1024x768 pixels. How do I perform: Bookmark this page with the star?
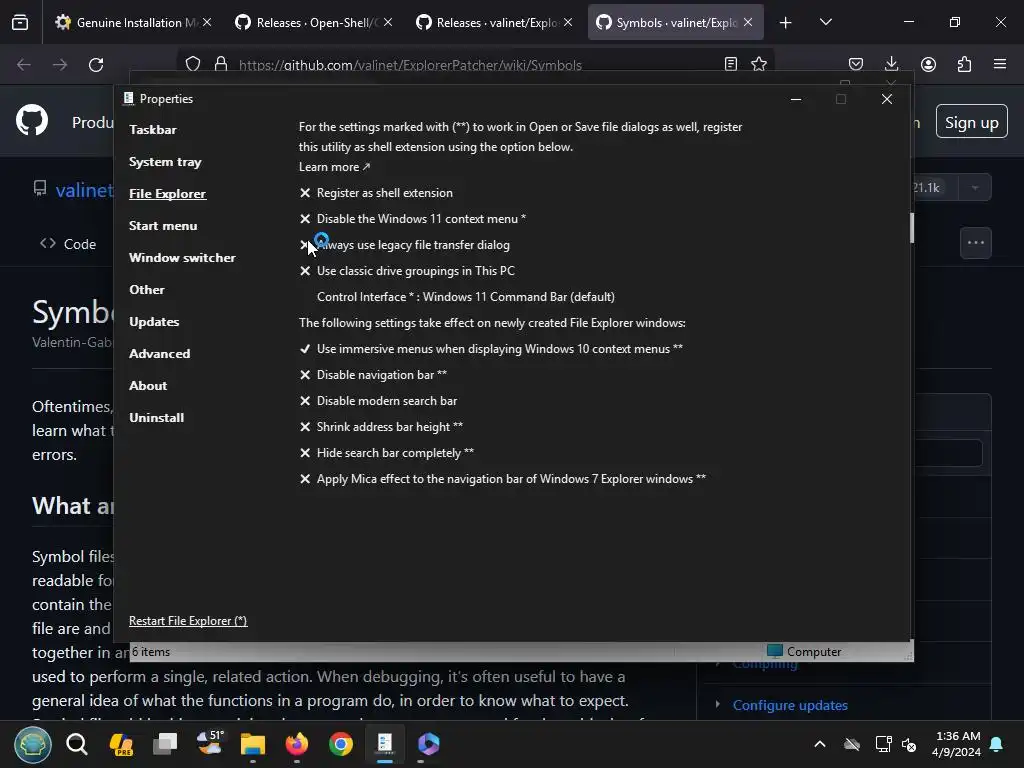759,64
